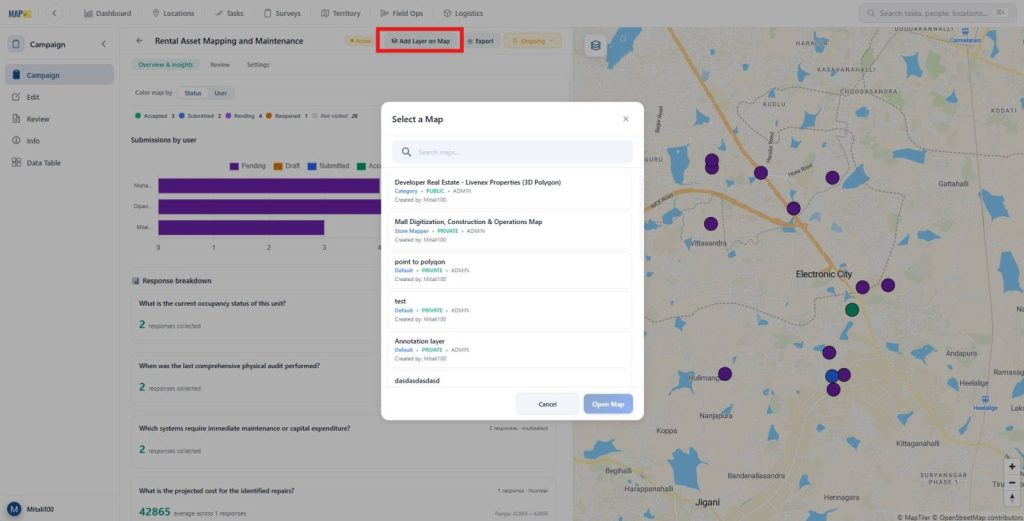Click the blue marker on the map
The height and width of the screenshot is (521, 1024).
coord(831,376)
